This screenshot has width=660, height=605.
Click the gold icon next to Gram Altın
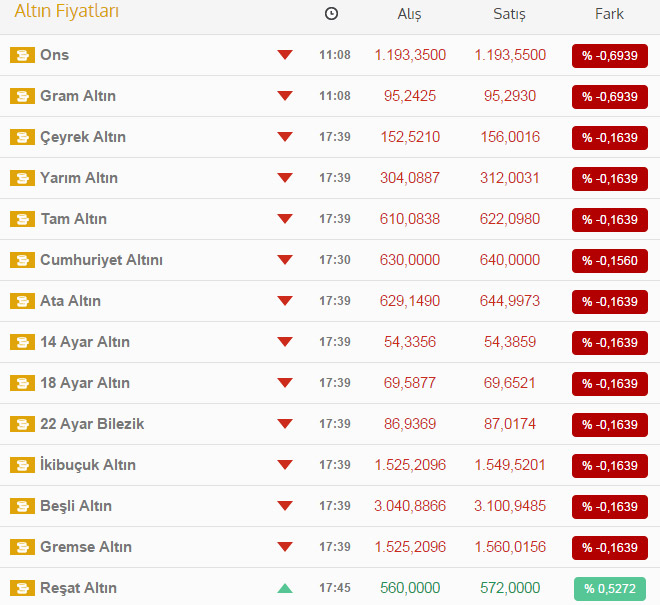(22, 96)
